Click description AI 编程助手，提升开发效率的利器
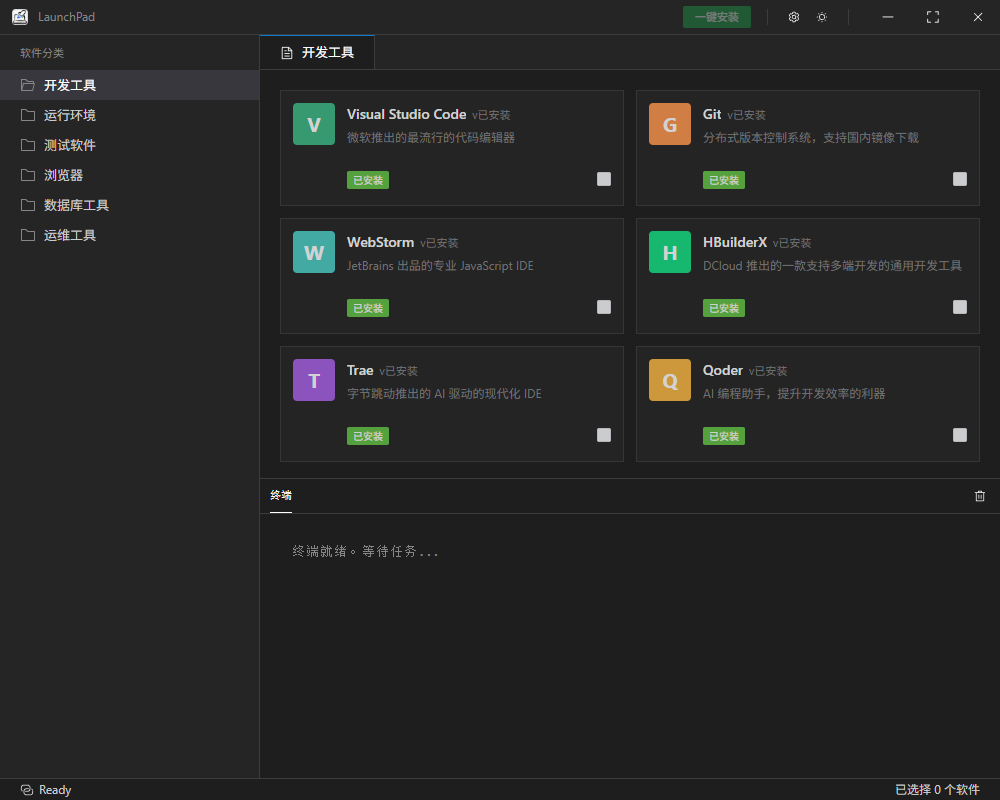 click(794, 394)
